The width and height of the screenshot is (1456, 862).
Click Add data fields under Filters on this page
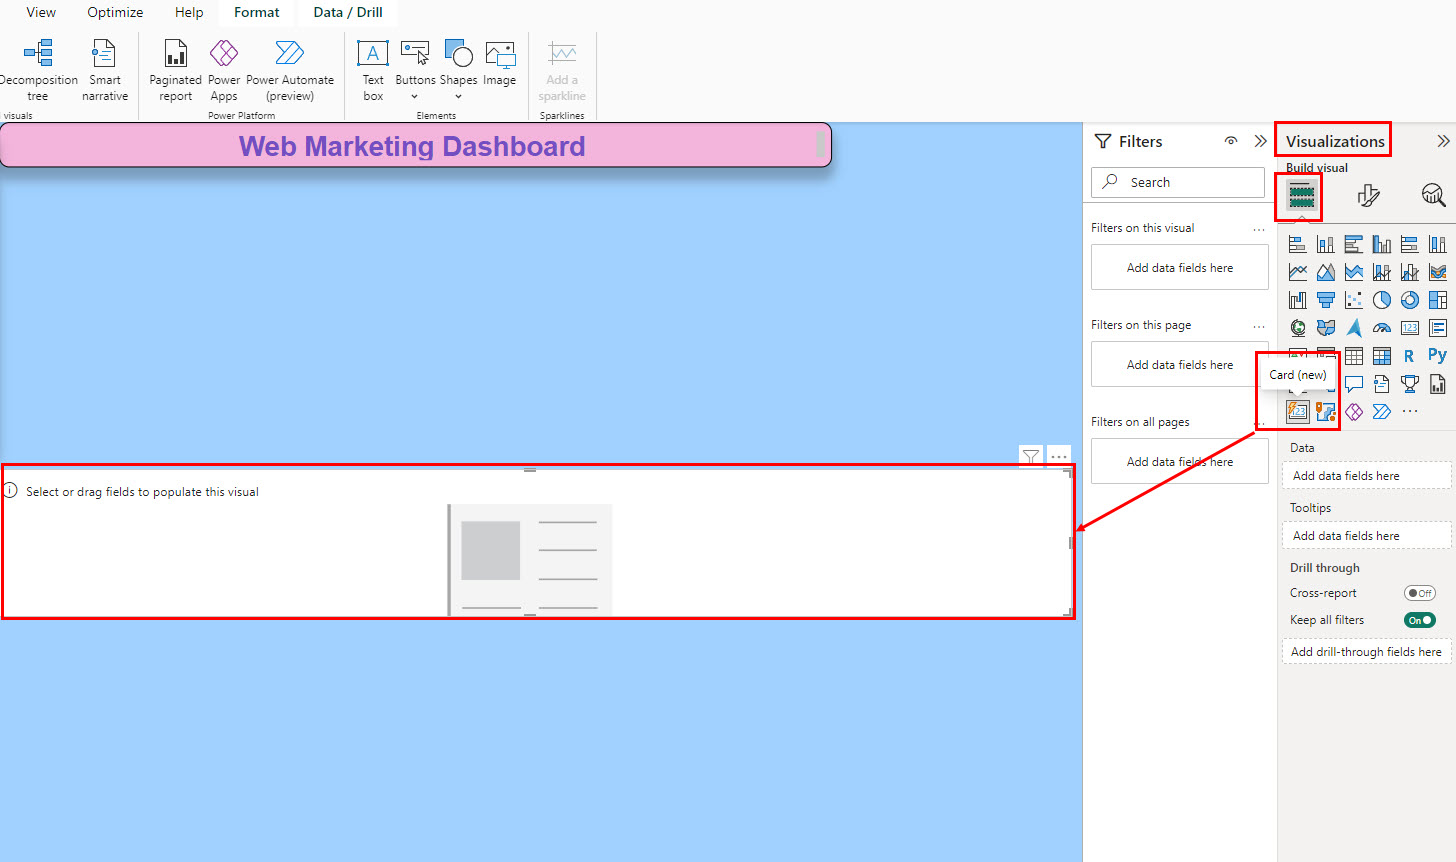(1180, 365)
